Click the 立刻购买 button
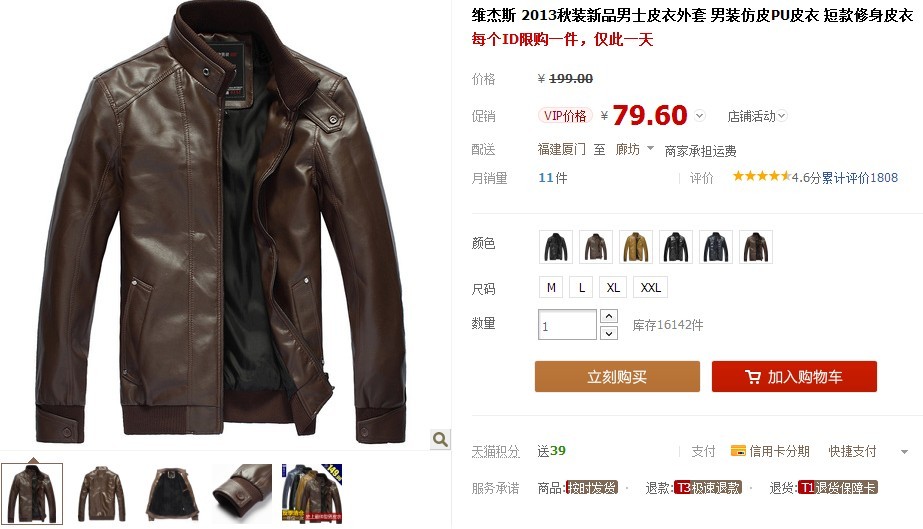Viewport: 923px width, 529px height. (617, 377)
